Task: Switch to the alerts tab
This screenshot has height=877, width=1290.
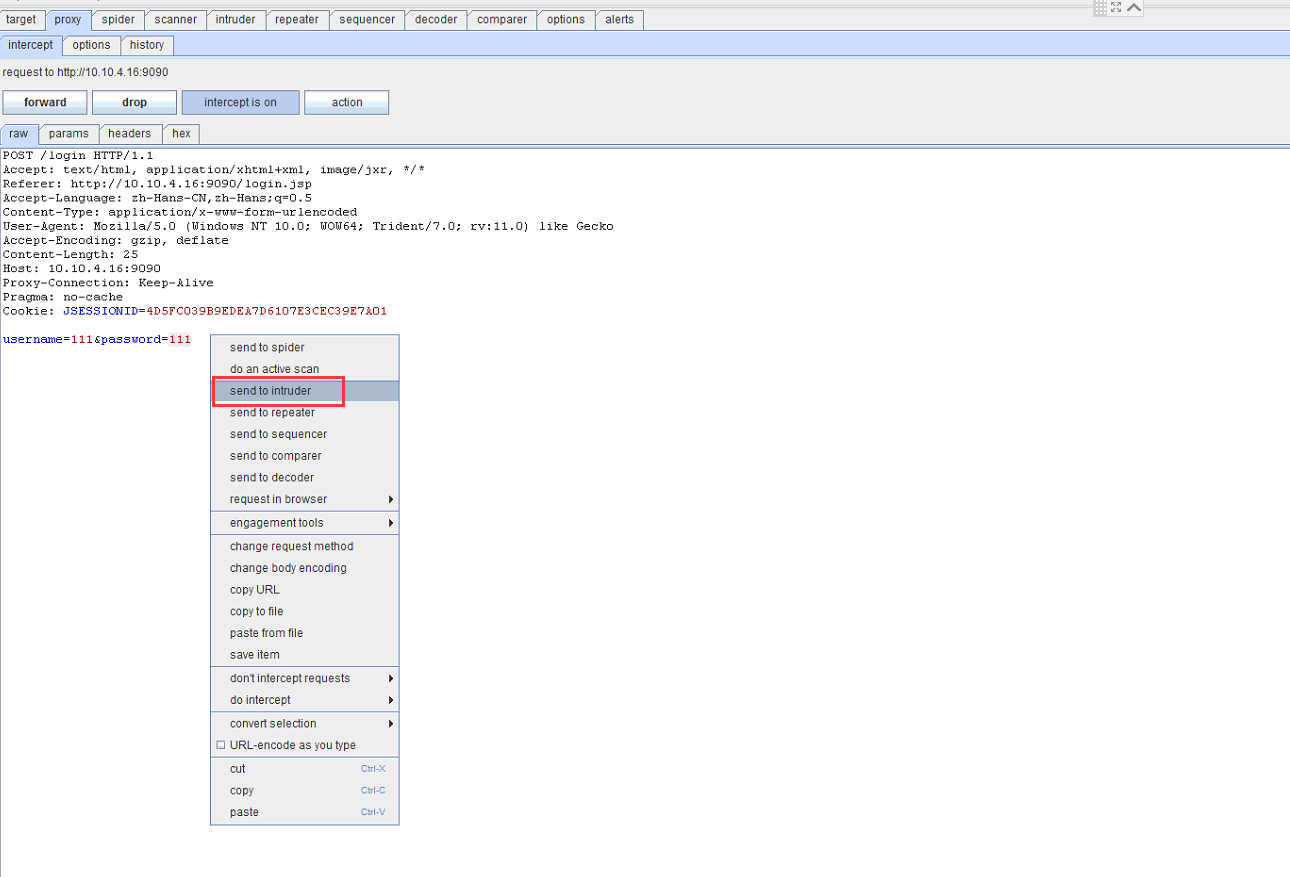Action: (620, 20)
